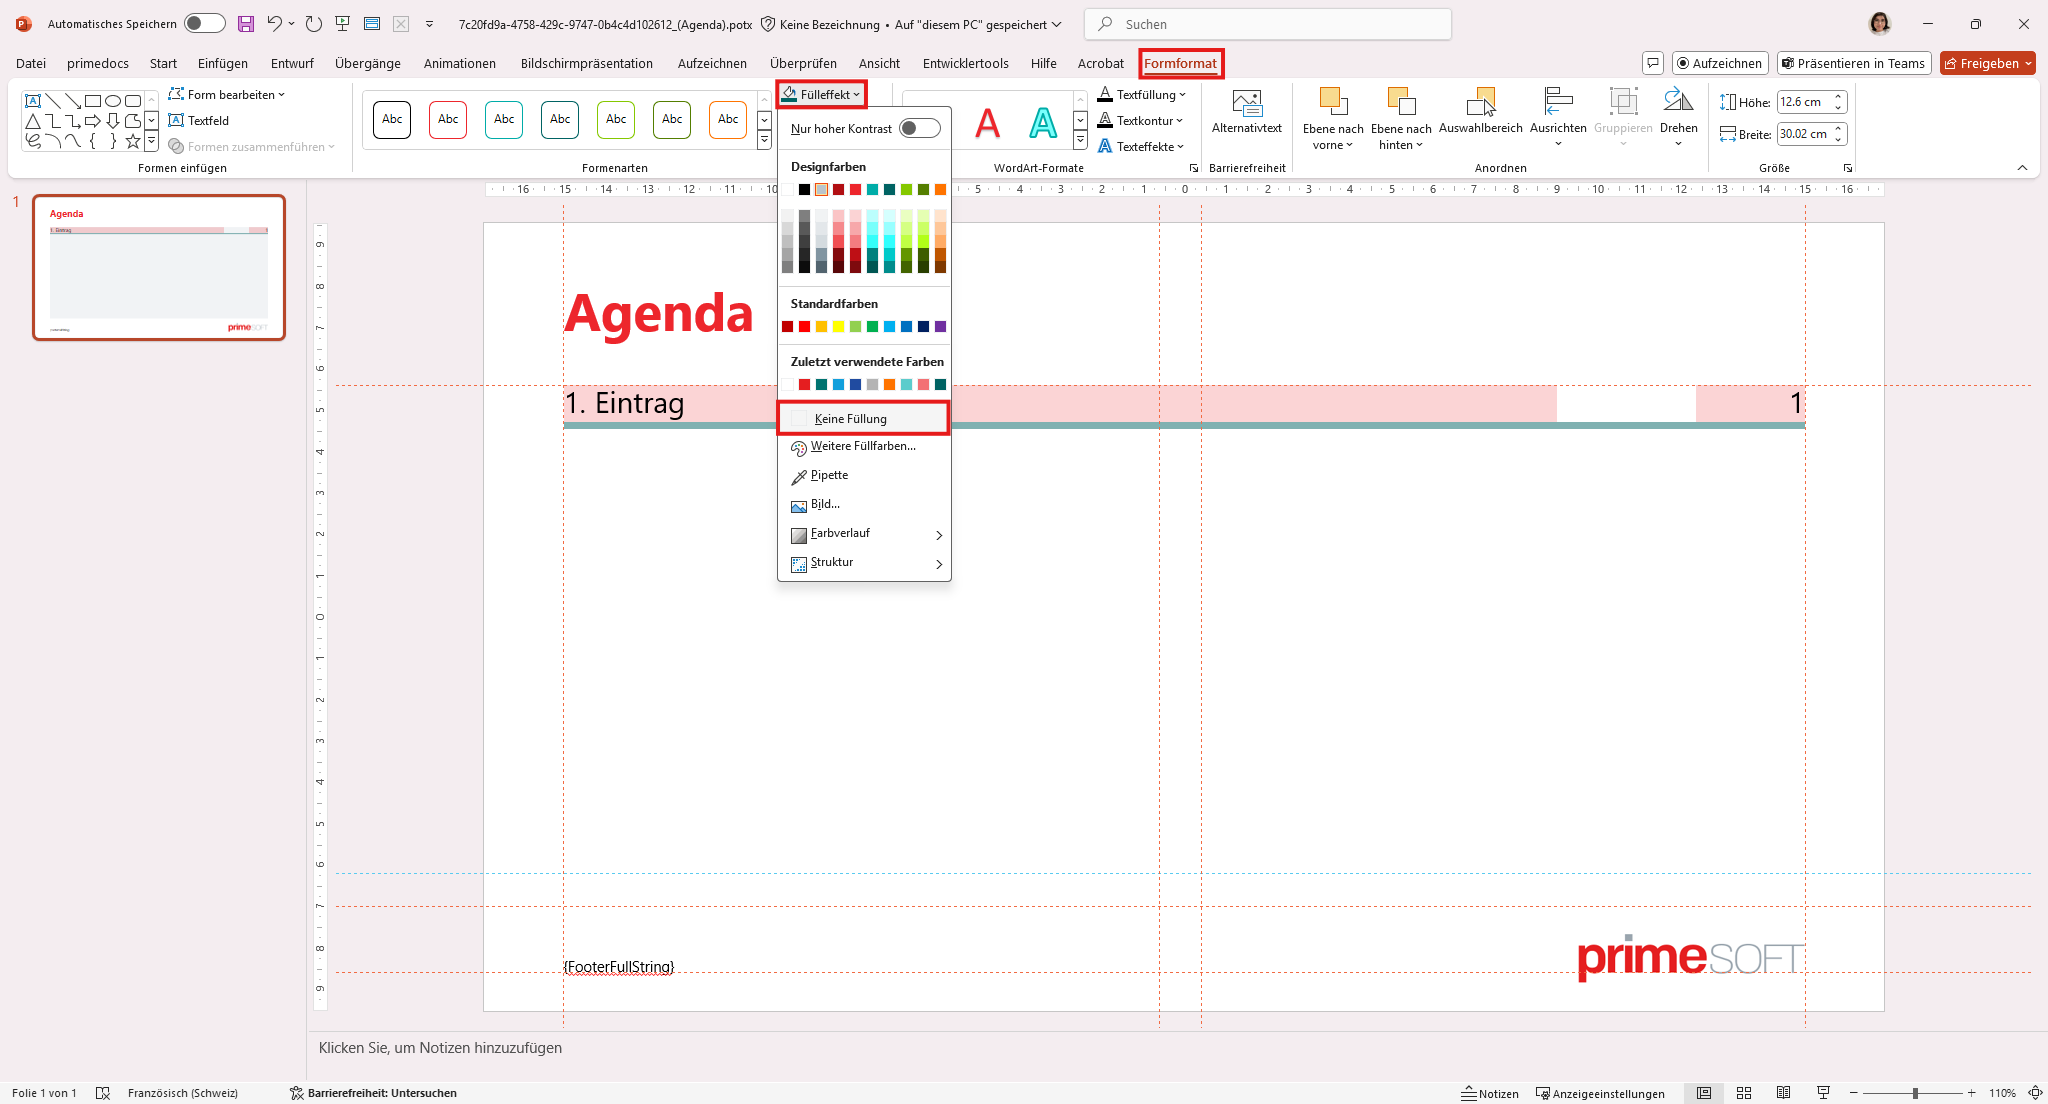Click the comments icon in the ribbon header
The width and height of the screenshot is (2048, 1104).
point(1653,63)
